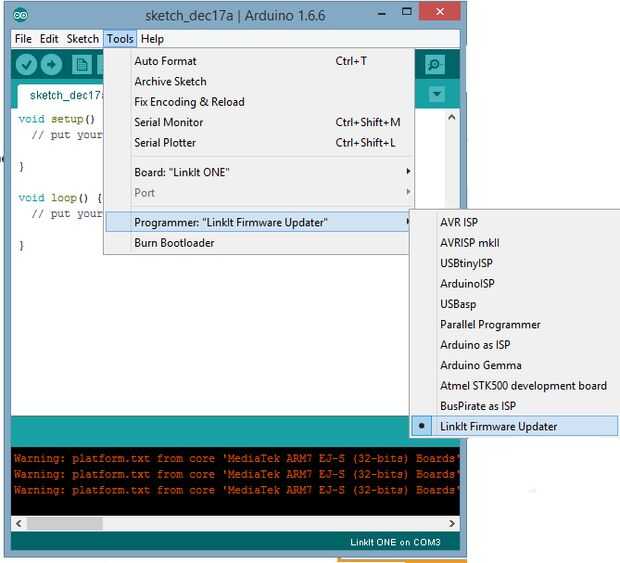620x563 pixels.
Task: Select USBtinyISP programmer option
Action: (x=466, y=263)
